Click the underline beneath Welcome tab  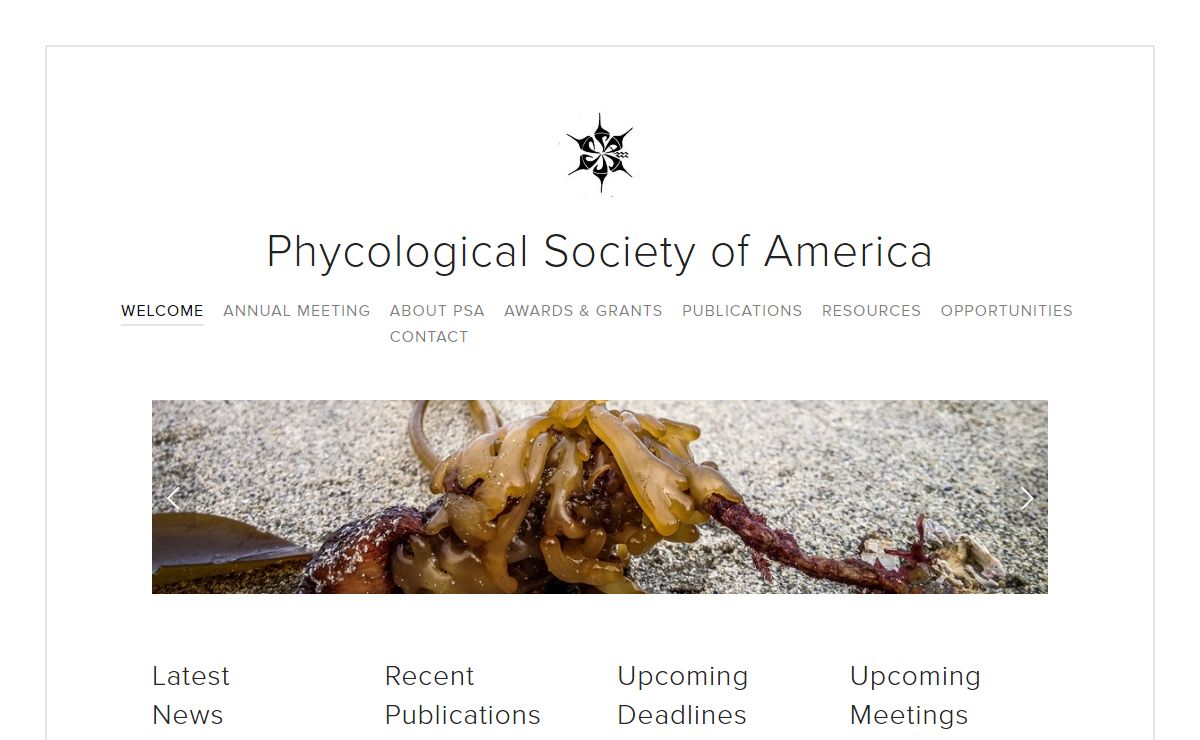[x=162, y=324]
